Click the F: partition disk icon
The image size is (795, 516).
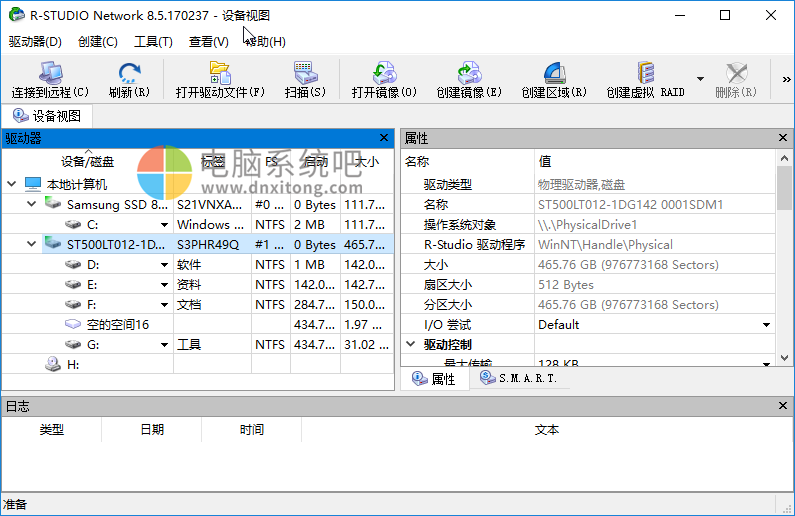tap(73, 304)
